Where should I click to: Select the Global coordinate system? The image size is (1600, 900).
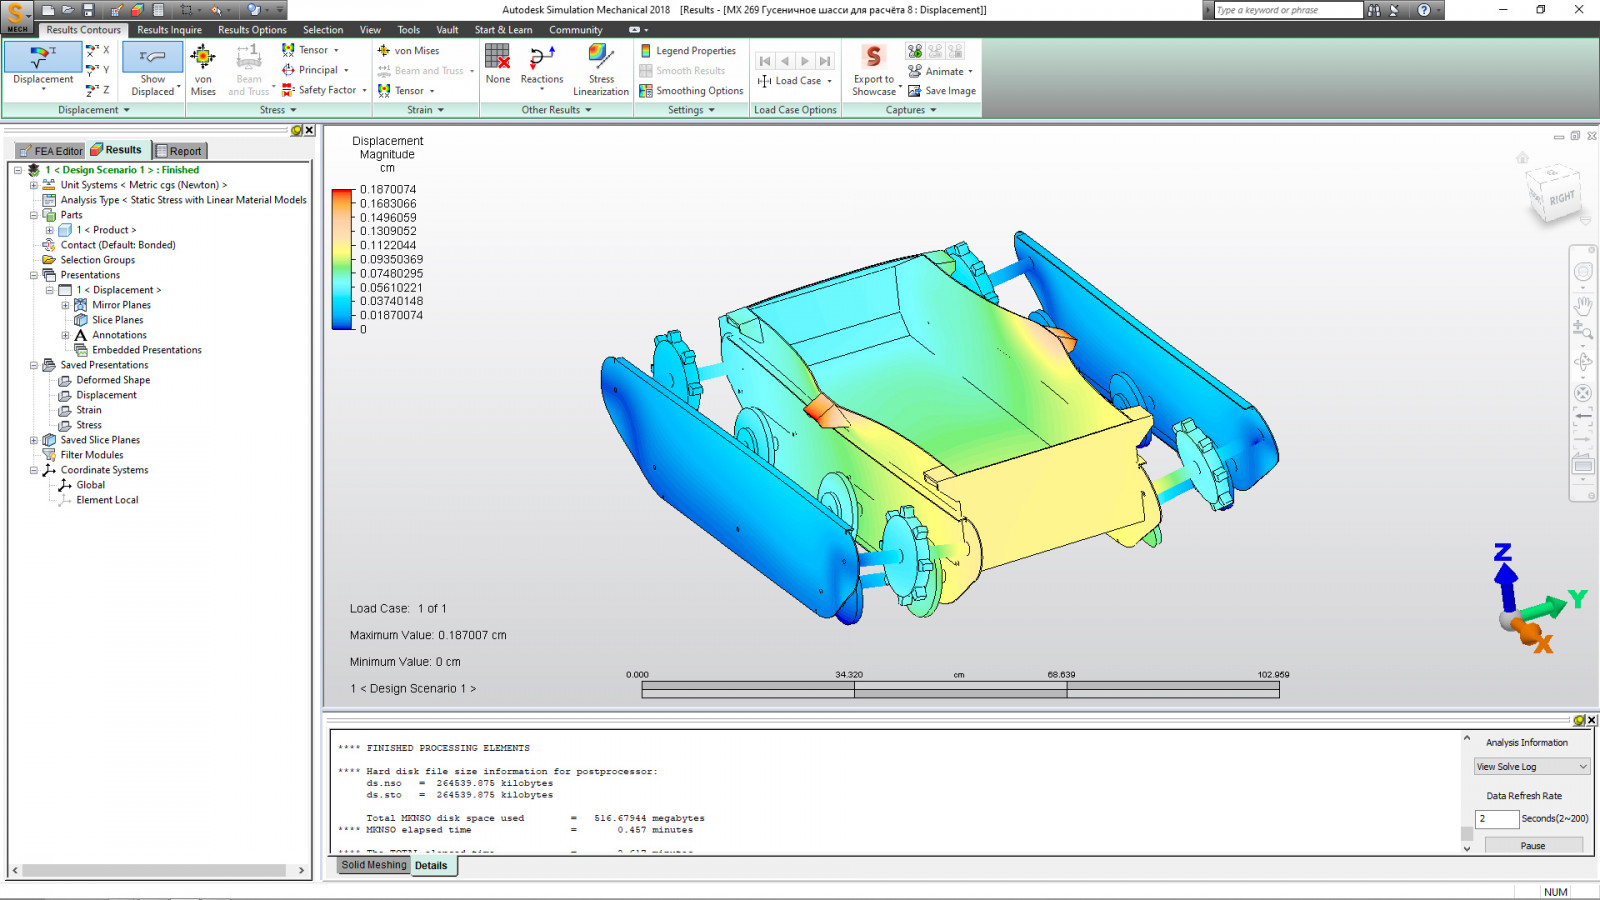click(90, 485)
